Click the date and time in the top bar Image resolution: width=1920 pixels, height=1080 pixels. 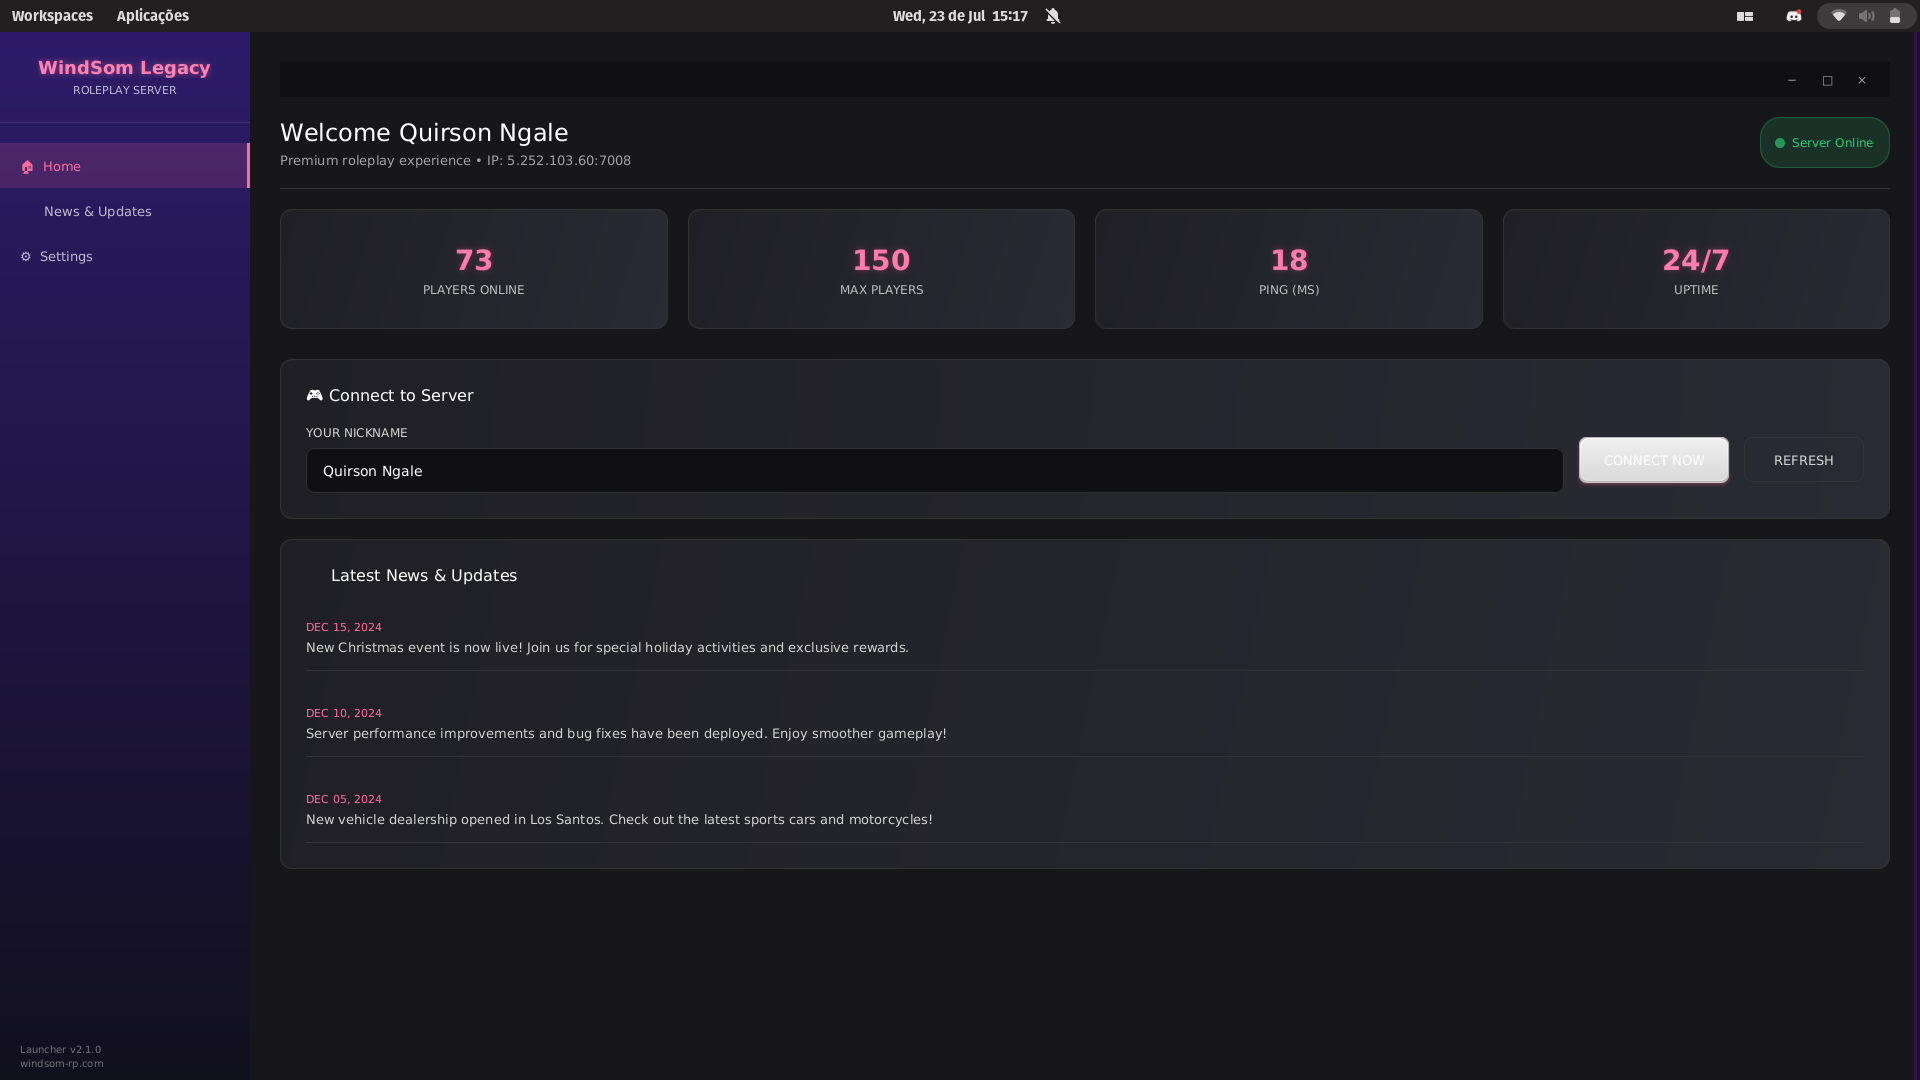(959, 16)
